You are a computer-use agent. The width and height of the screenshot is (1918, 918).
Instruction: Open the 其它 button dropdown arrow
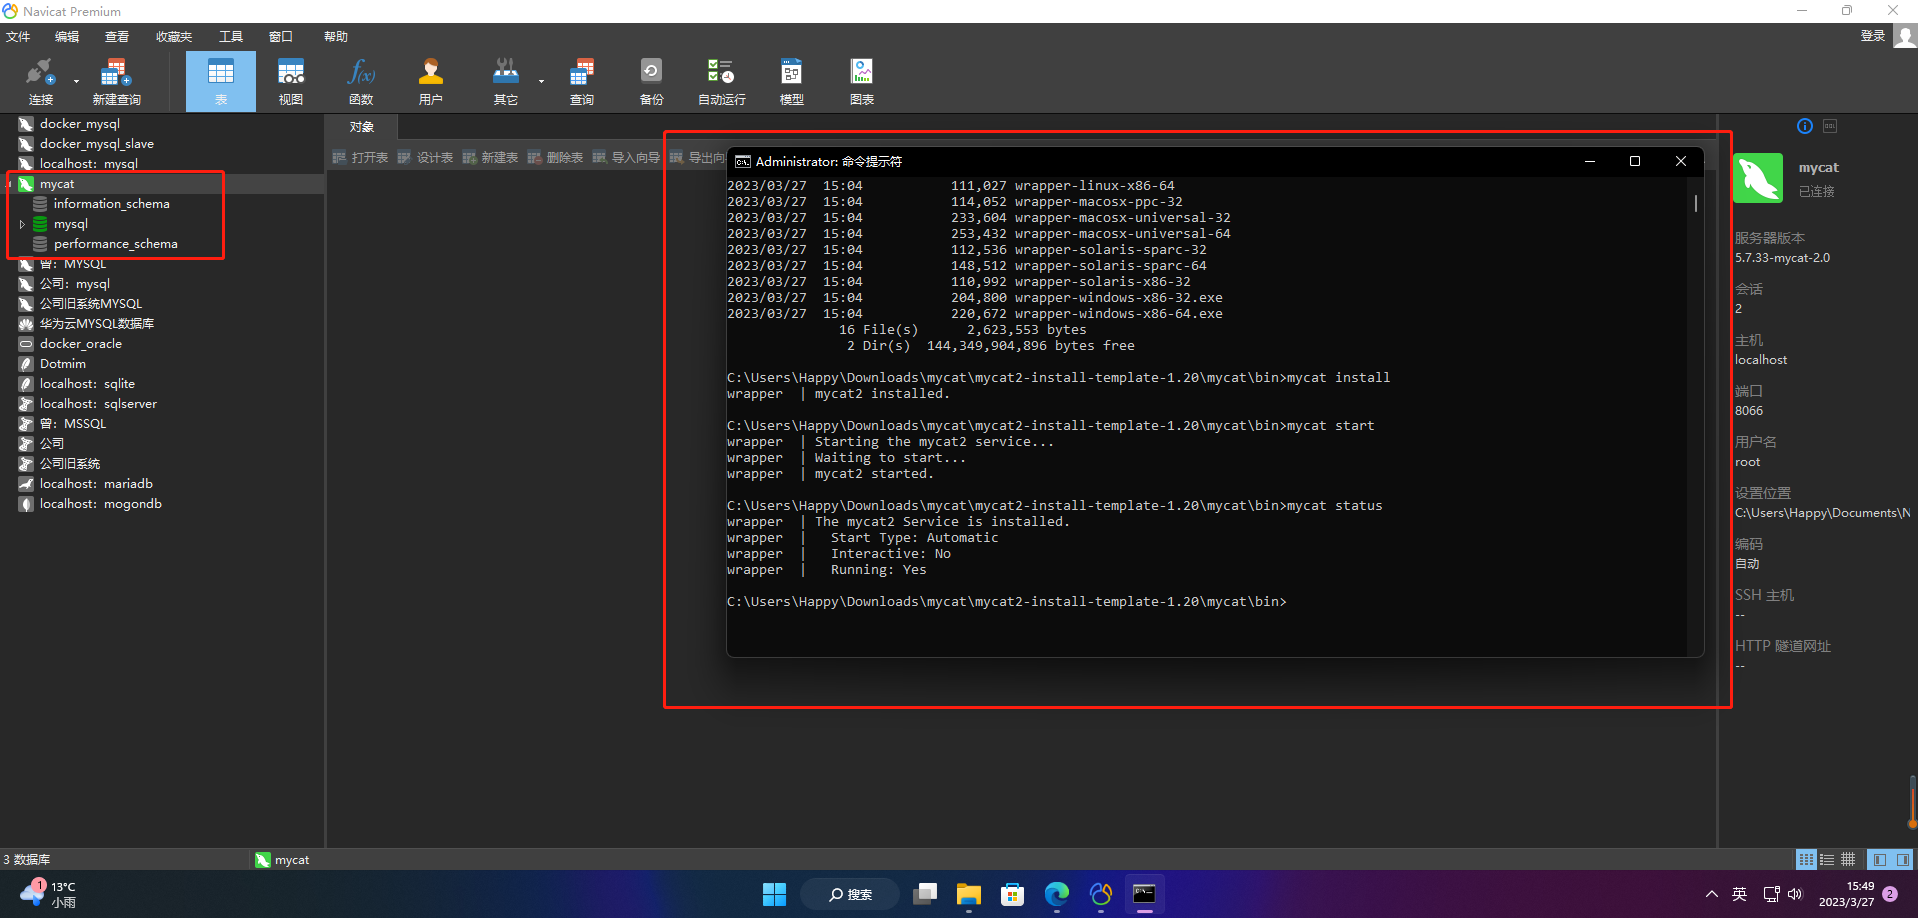tap(541, 81)
